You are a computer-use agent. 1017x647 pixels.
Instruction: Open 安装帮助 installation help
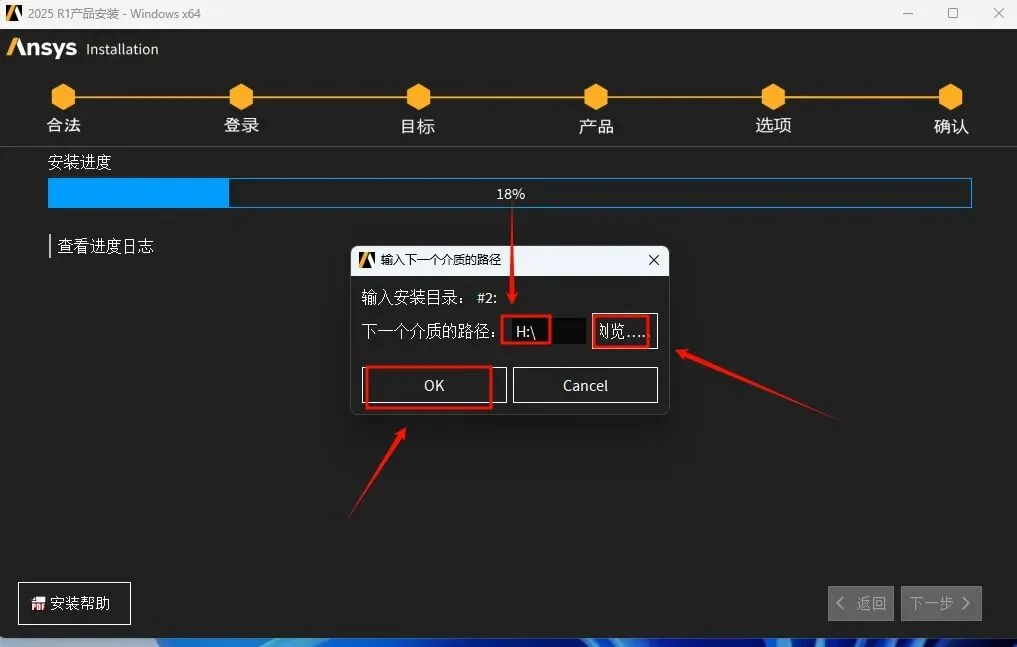click(75, 604)
